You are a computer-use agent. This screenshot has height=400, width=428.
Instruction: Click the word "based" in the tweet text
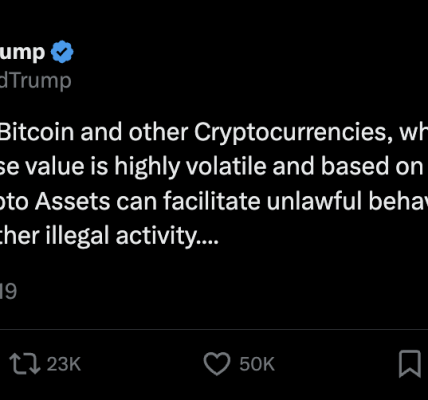355,167
